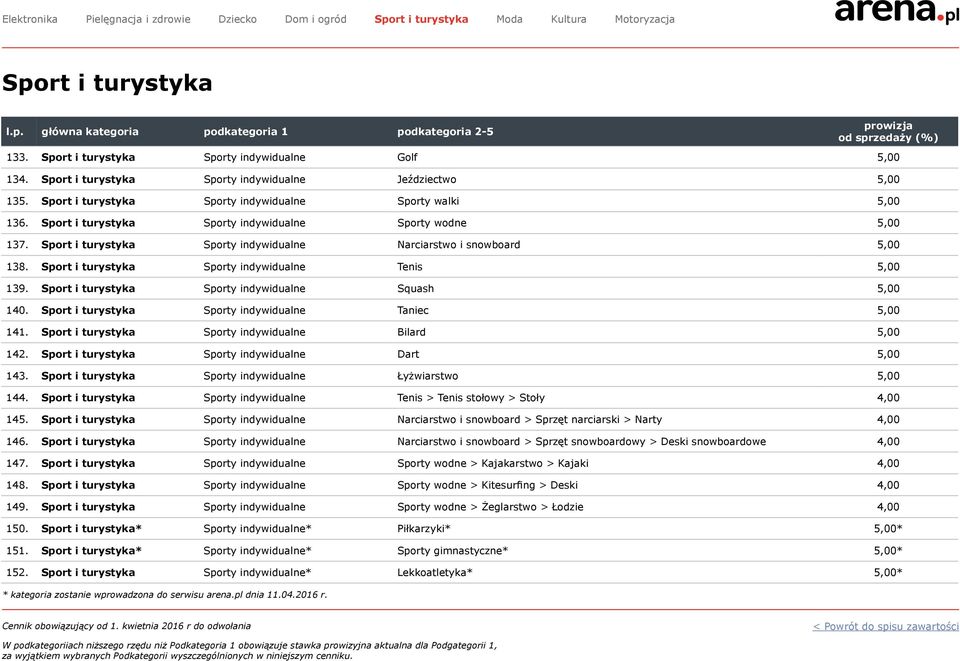Click the 4,00 commission in row 149

(x=888, y=507)
